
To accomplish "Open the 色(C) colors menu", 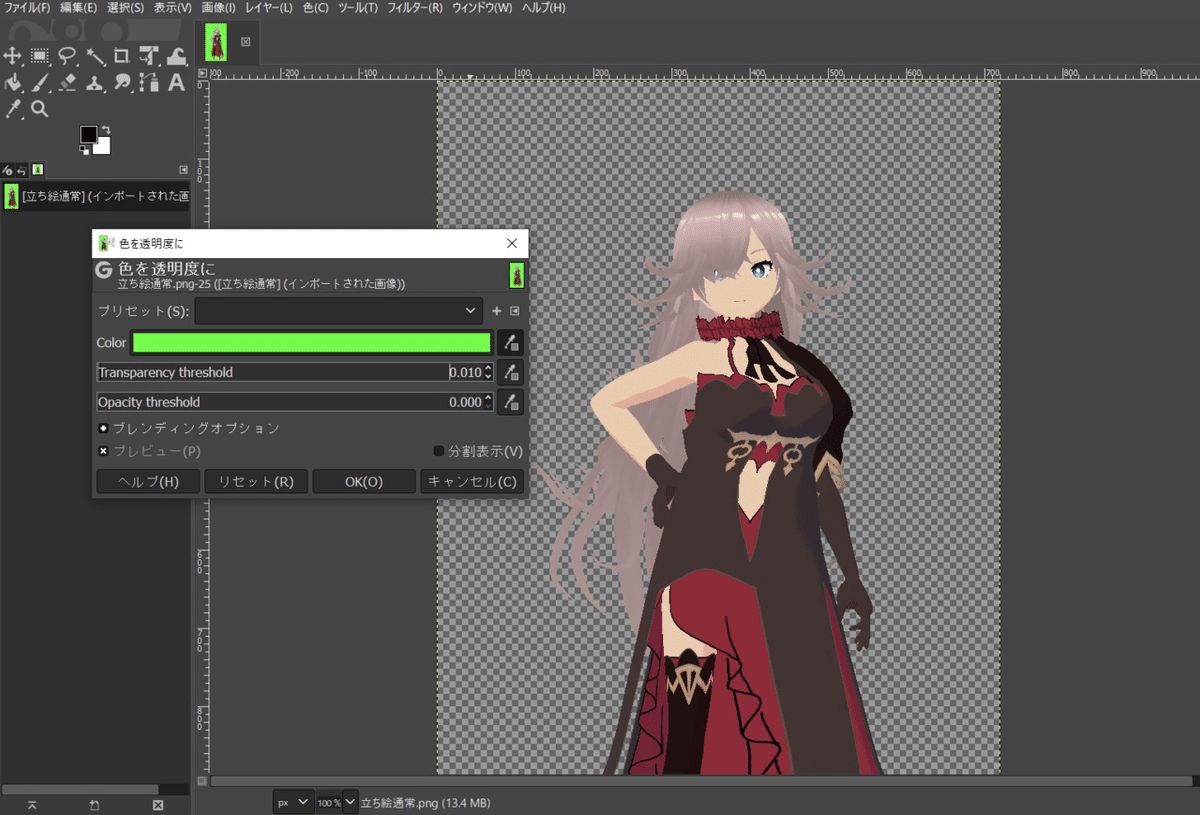I will (x=316, y=8).
